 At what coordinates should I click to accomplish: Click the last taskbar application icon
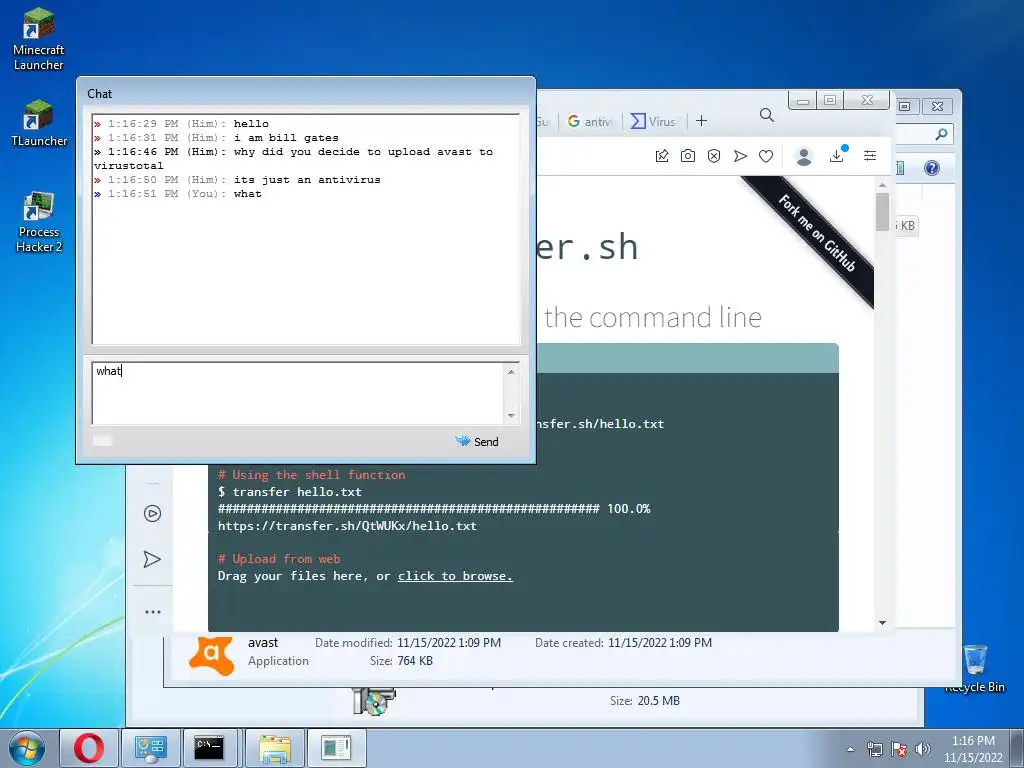coord(336,748)
